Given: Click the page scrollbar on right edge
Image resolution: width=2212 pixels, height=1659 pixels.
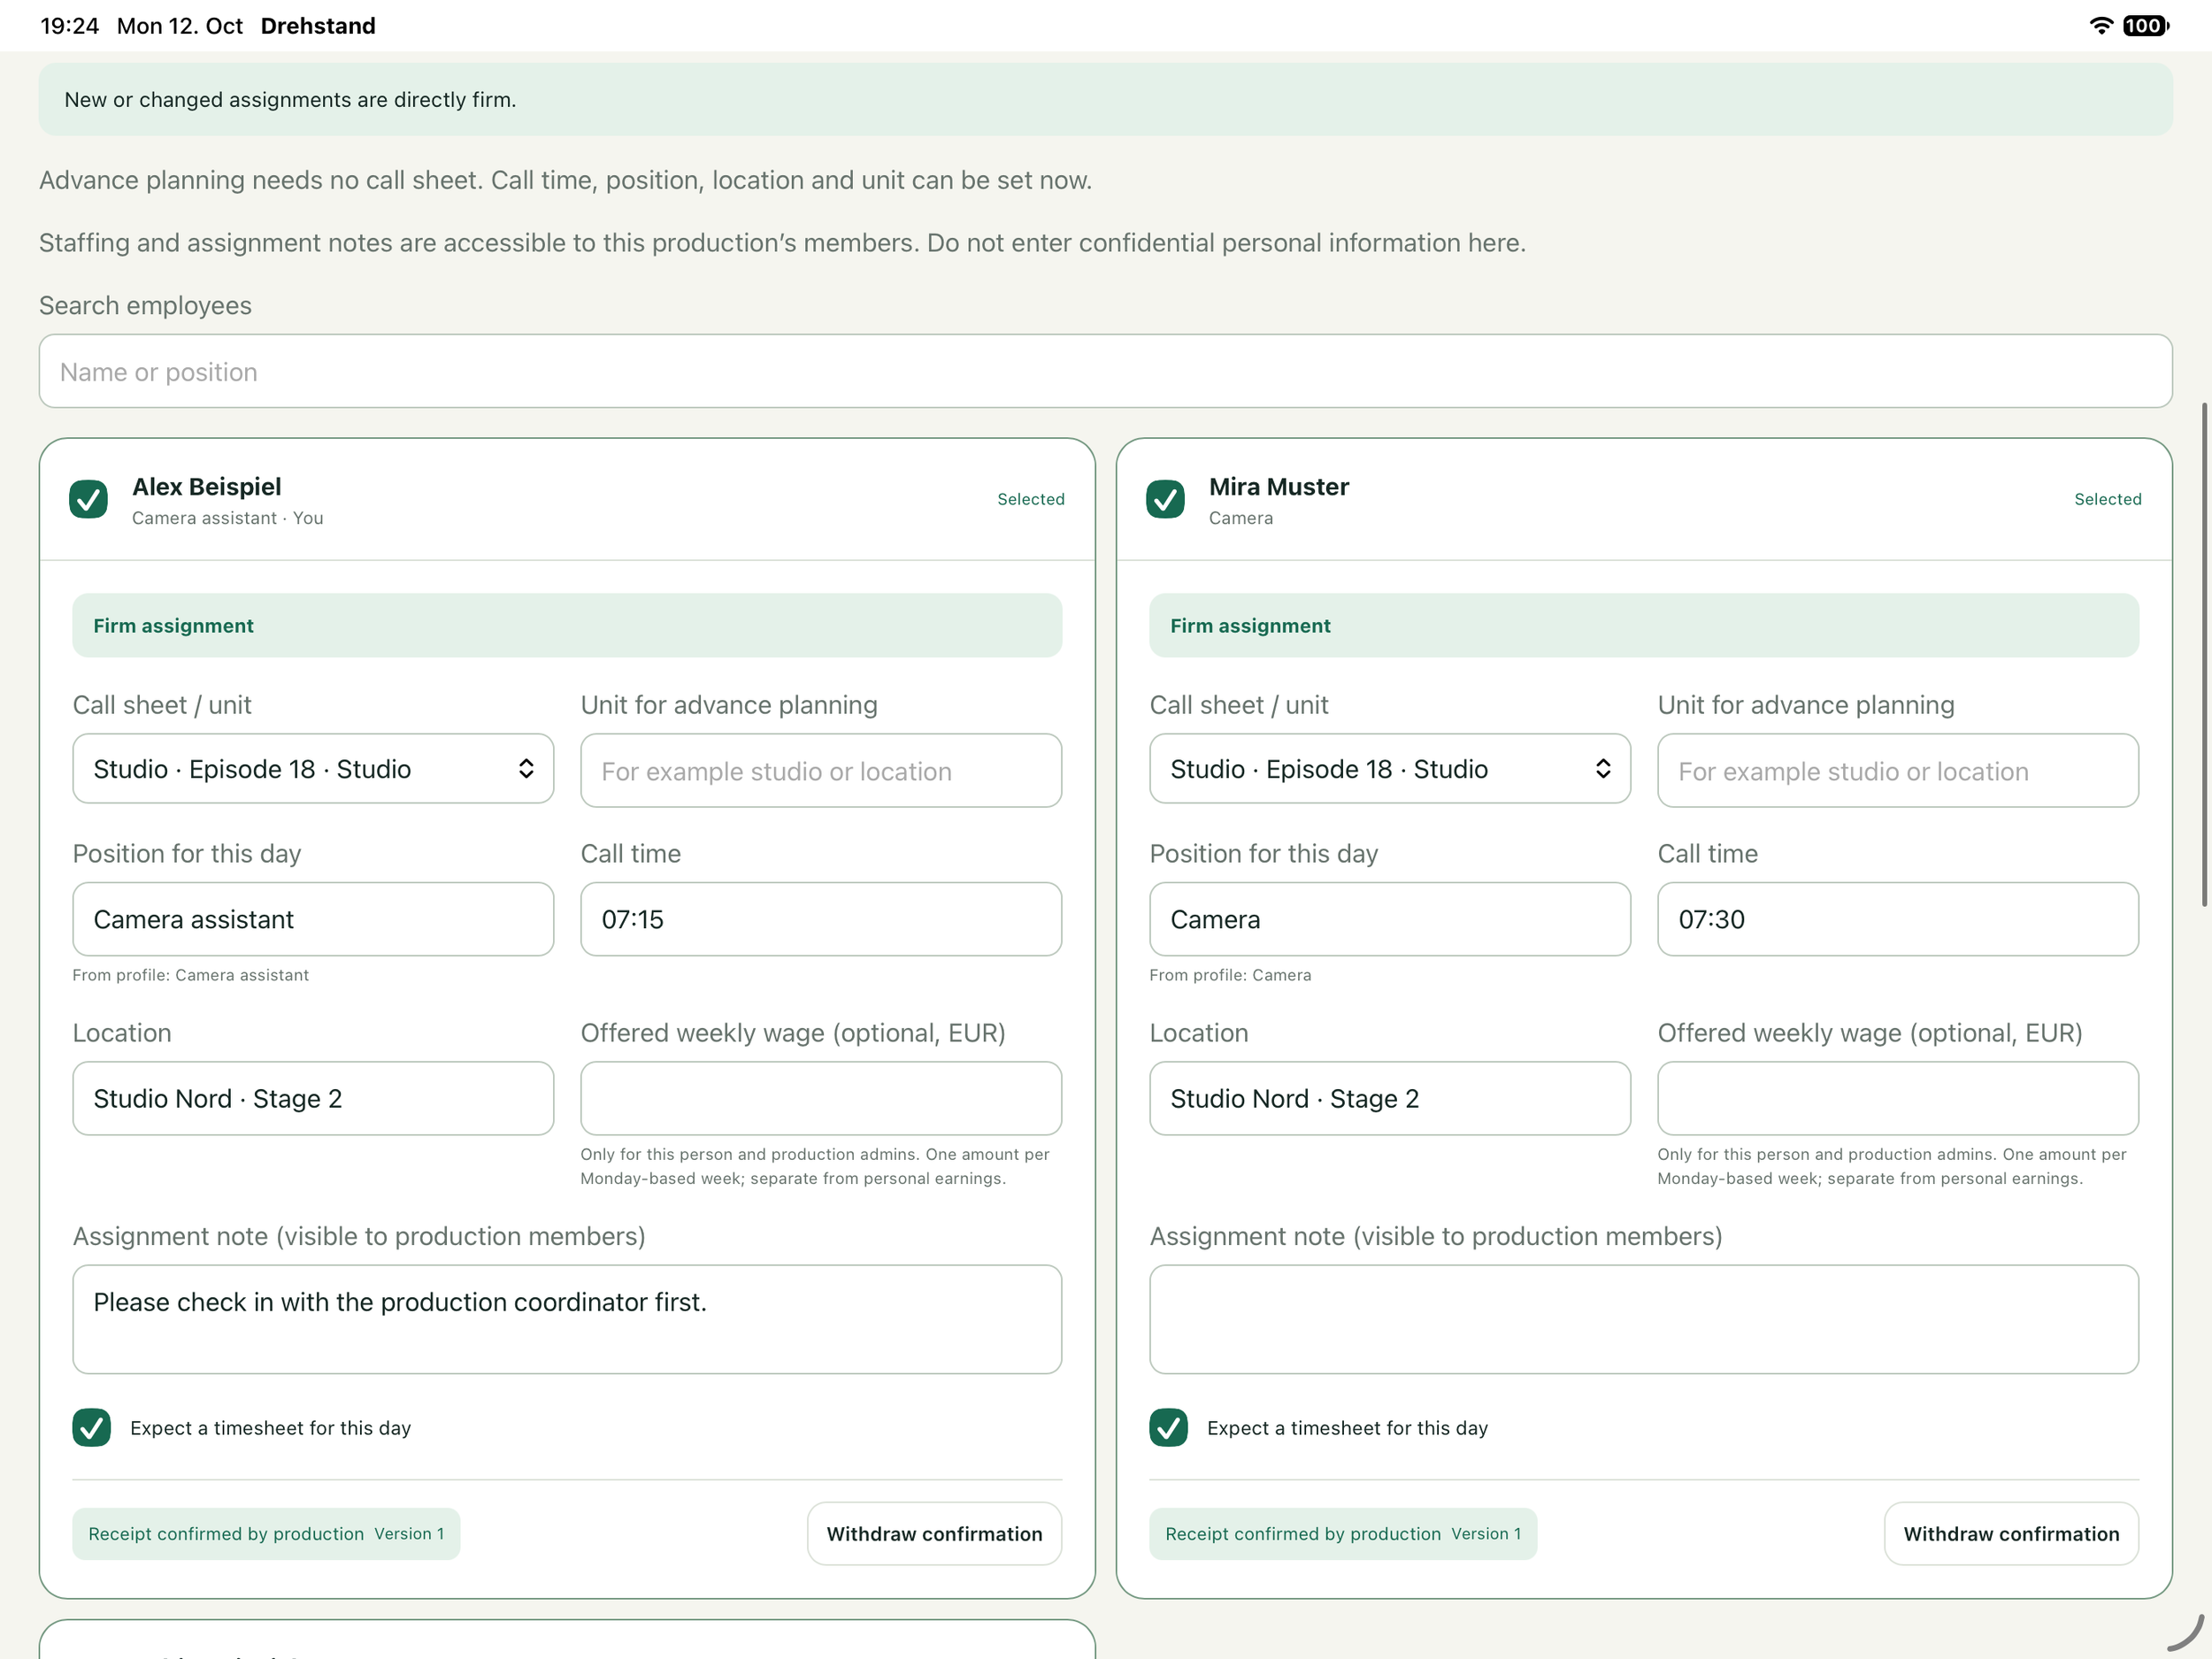Looking at the screenshot, I should (x=2205, y=655).
